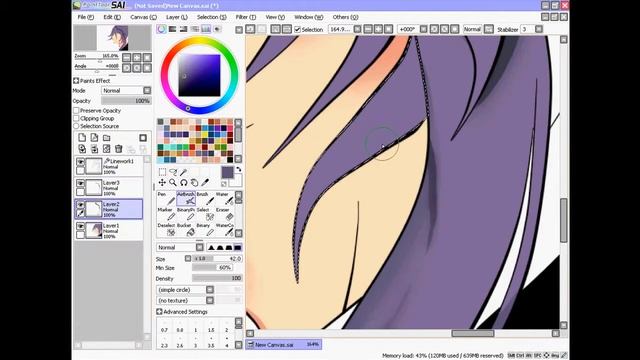The width and height of the screenshot is (640, 360).
Task: Select the rectangular selection tool
Action: (x=162, y=172)
